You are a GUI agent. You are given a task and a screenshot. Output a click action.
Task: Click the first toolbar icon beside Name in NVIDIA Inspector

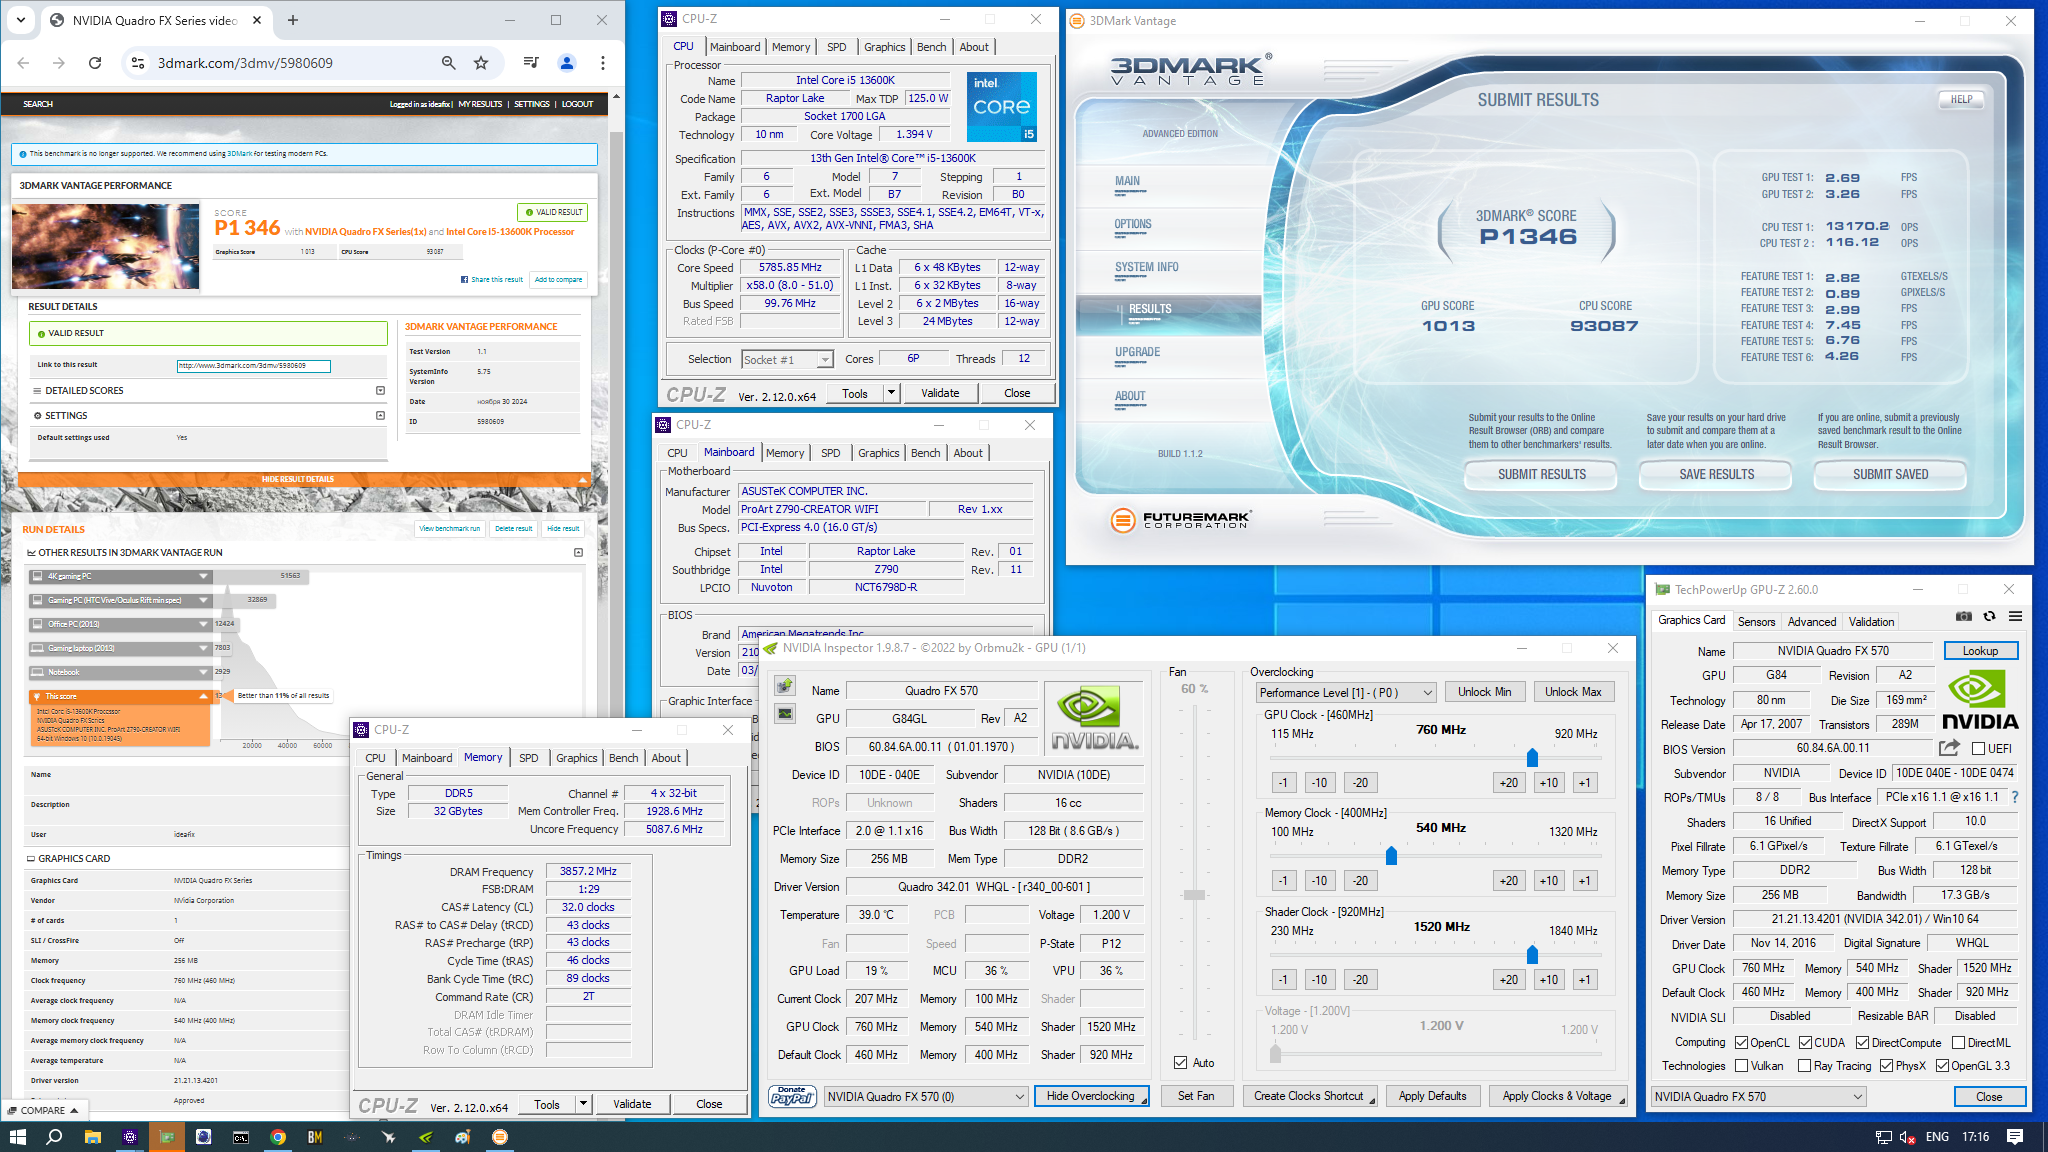click(x=785, y=686)
